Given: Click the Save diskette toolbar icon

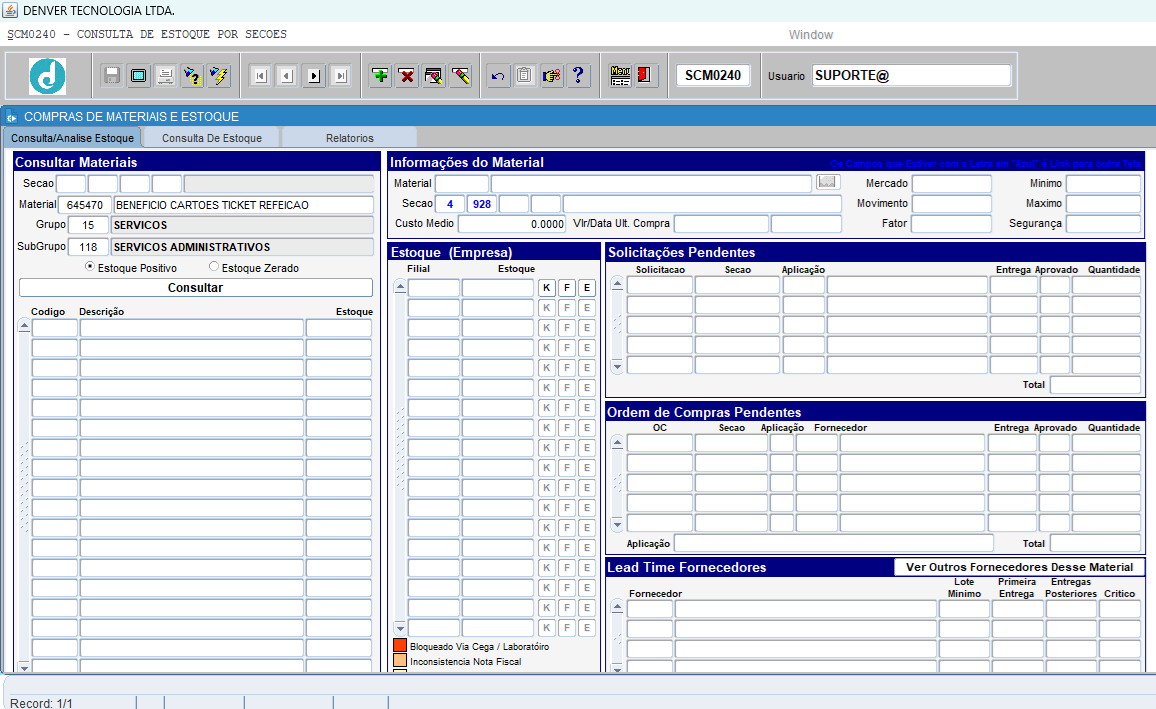Looking at the screenshot, I should [x=111, y=75].
